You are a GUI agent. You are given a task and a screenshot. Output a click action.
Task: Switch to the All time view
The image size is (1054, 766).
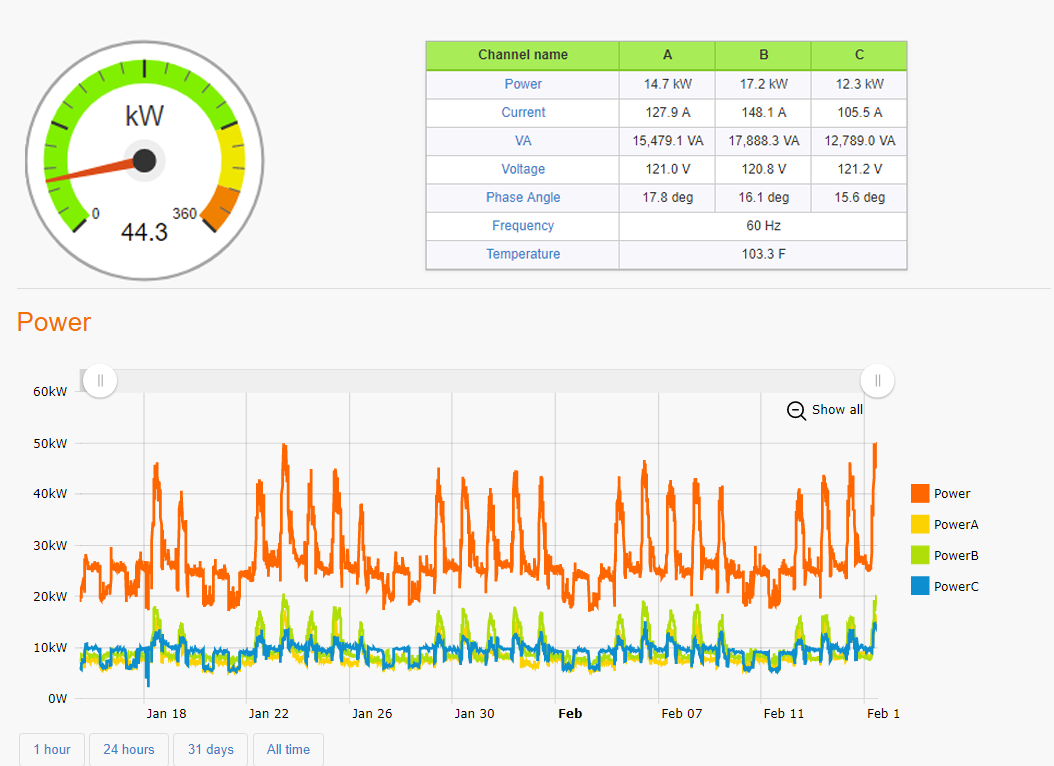pyautogui.click(x=288, y=749)
